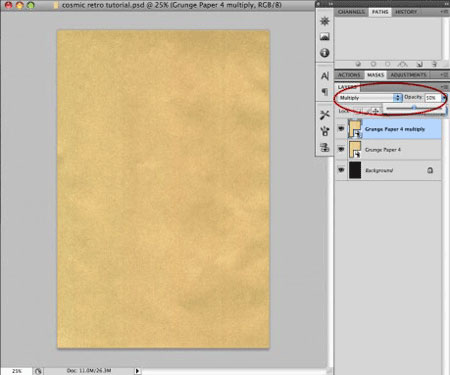Switch to the Adjustments tab

coord(408,75)
